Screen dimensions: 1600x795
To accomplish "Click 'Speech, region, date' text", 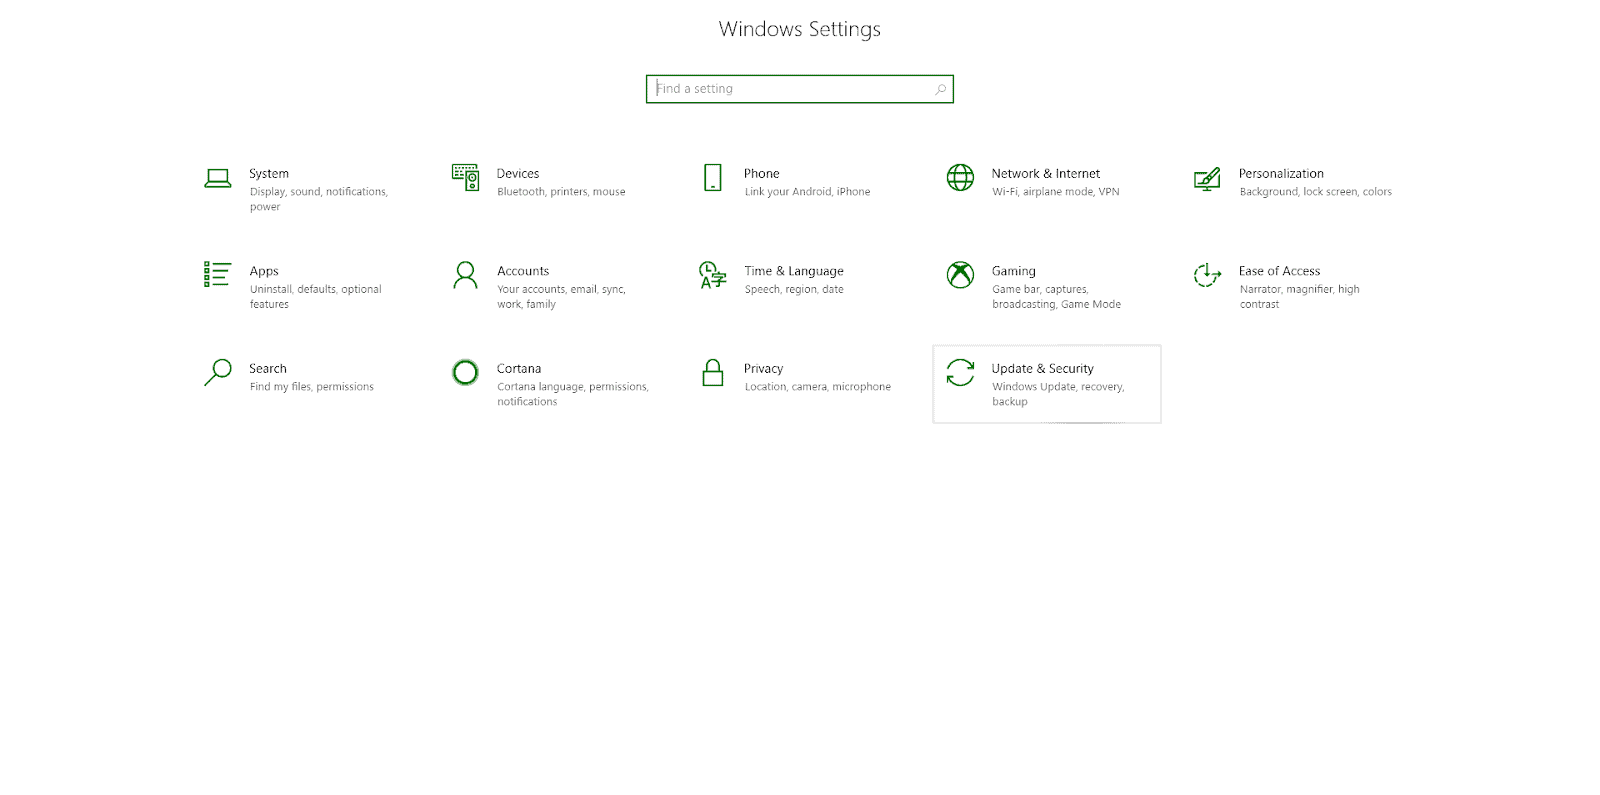I will [x=794, y=290].
